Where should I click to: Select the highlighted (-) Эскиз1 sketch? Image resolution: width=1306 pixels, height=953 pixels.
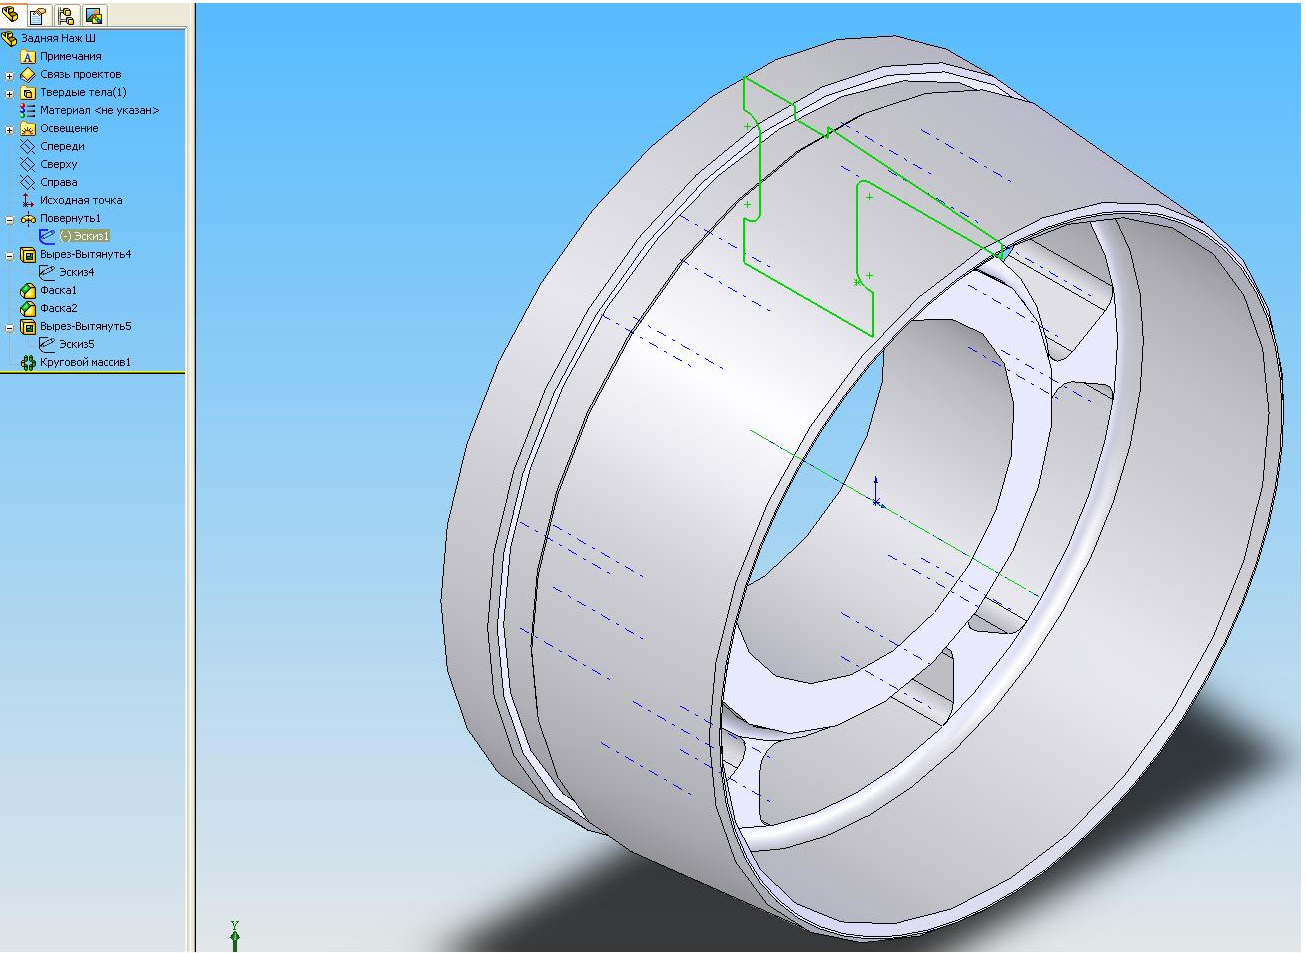click(x=84, y=236)
